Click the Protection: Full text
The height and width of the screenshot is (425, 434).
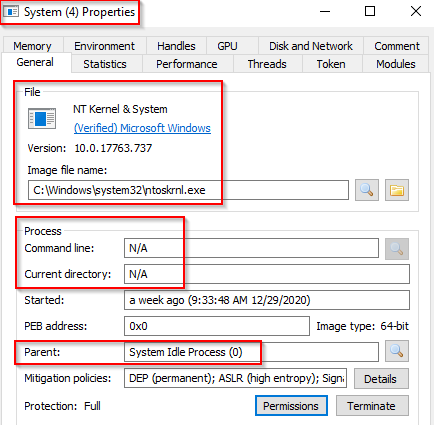(62, 406)
